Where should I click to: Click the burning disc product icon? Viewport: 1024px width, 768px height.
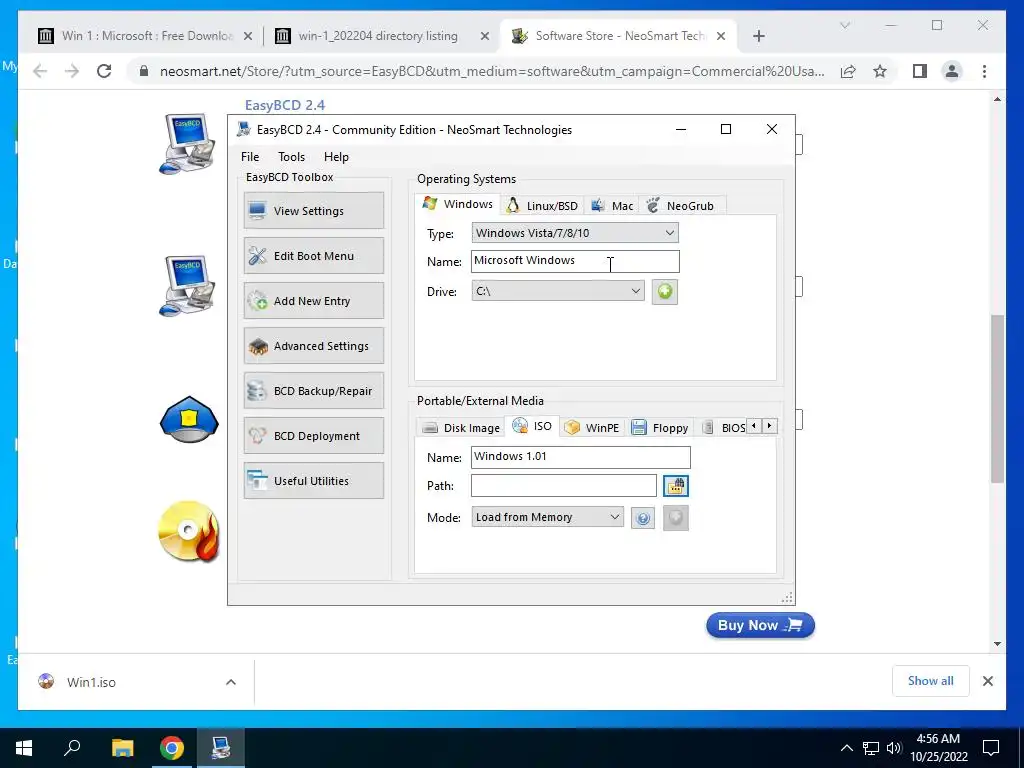tap(189, 531)
